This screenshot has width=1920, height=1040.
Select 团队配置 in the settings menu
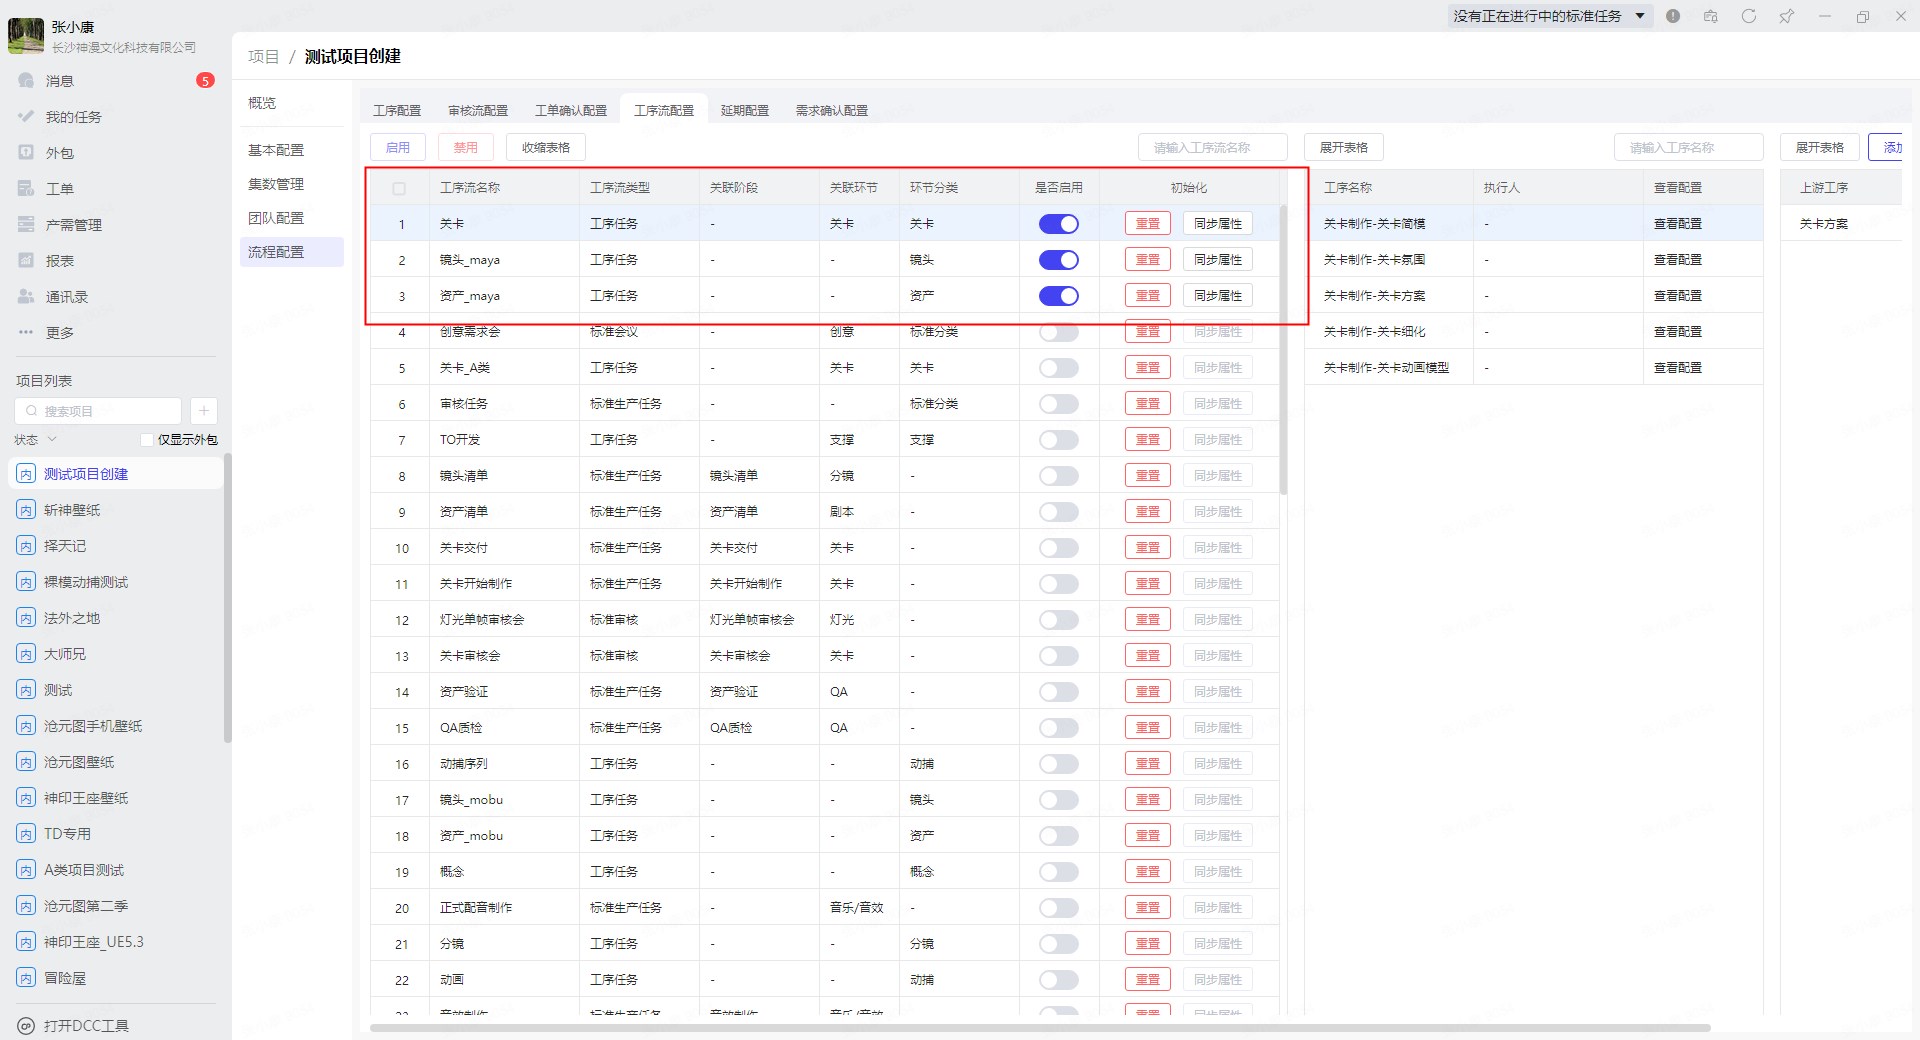click(x=276, y=218)
